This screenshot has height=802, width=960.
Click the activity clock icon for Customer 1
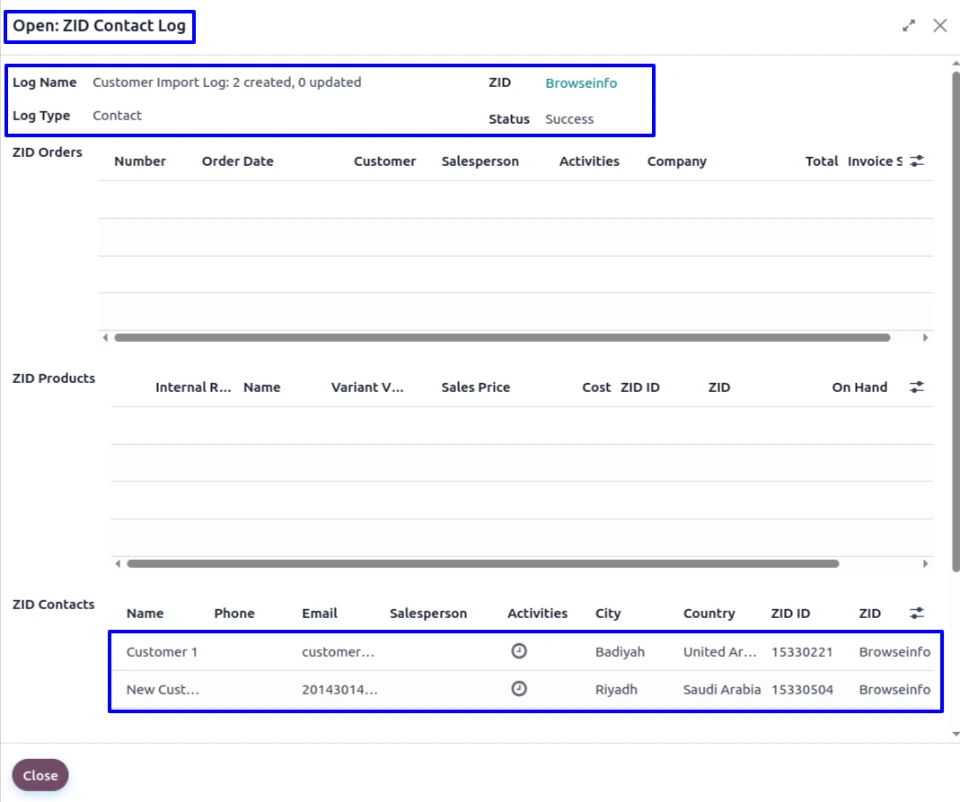519,651
